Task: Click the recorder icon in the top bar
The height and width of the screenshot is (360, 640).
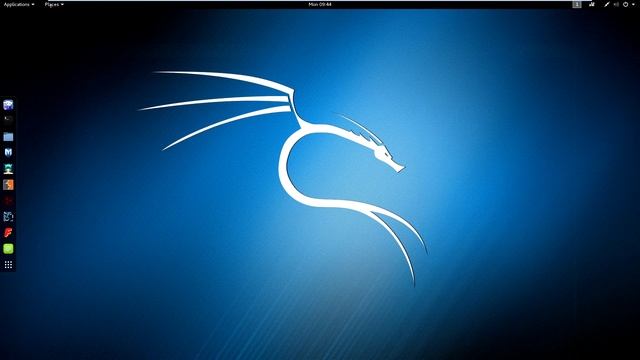Action: pyautogui.click(x=592, y=4)
